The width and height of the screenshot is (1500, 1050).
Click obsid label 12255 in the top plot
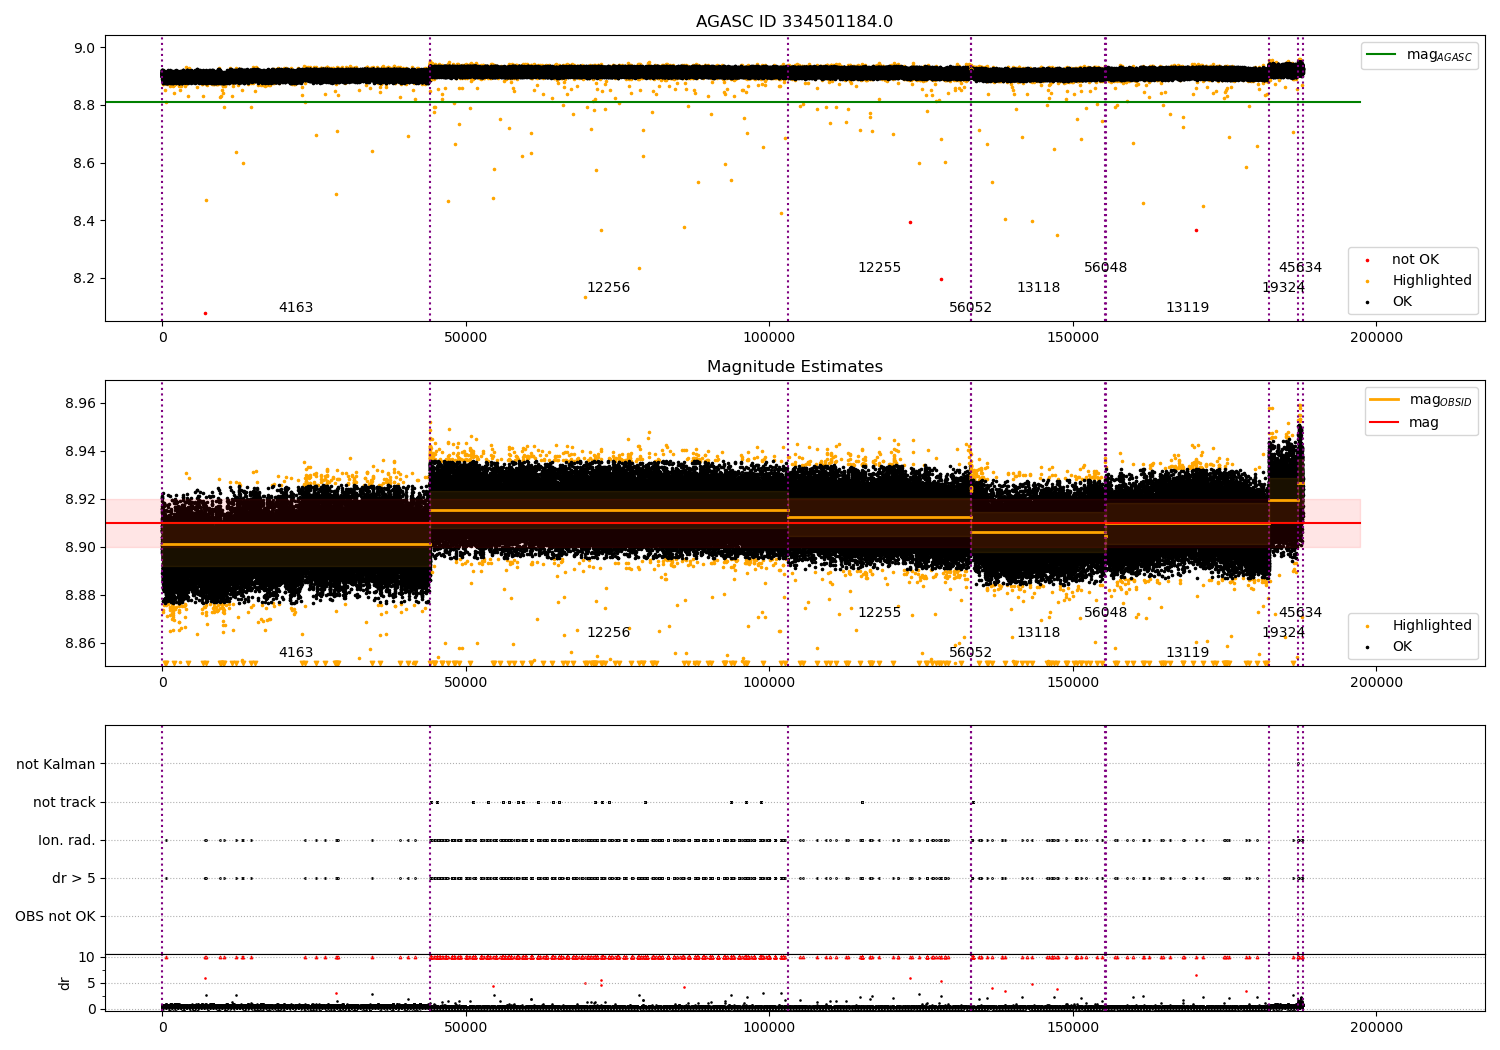tap(879, 268)
